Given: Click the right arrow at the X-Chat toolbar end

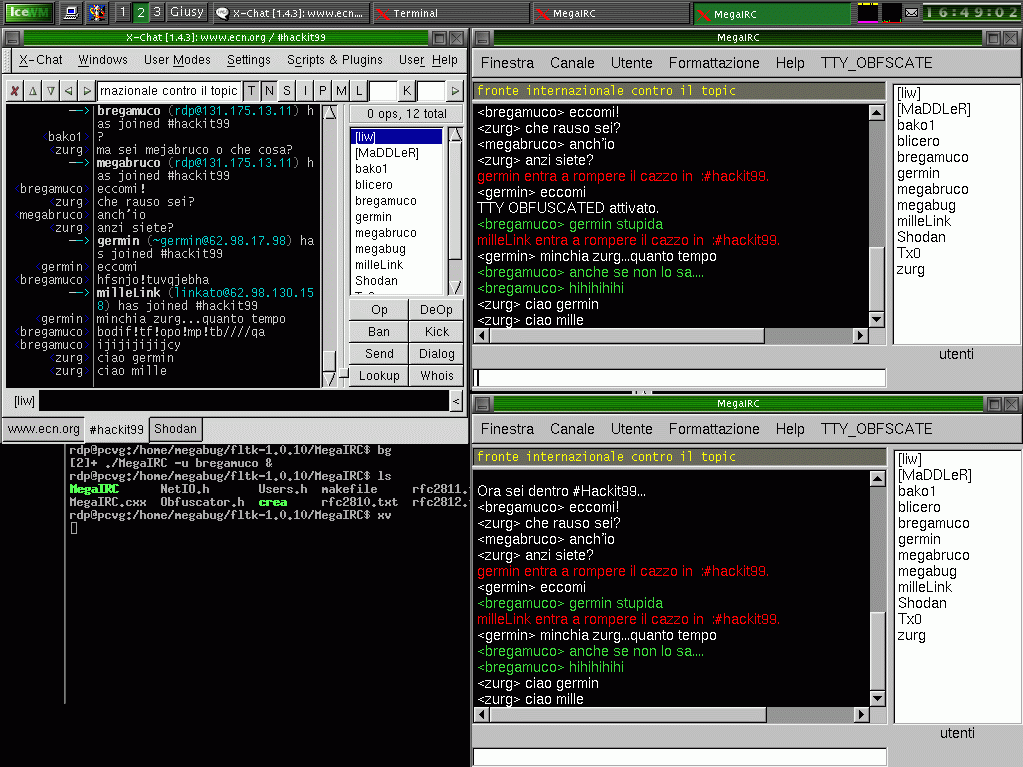Looking at the screenshot, I should (x=455, y=91).
